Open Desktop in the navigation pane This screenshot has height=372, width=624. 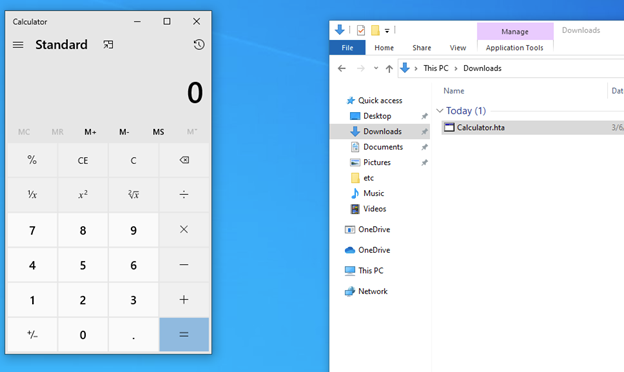(x=377, y=116)
